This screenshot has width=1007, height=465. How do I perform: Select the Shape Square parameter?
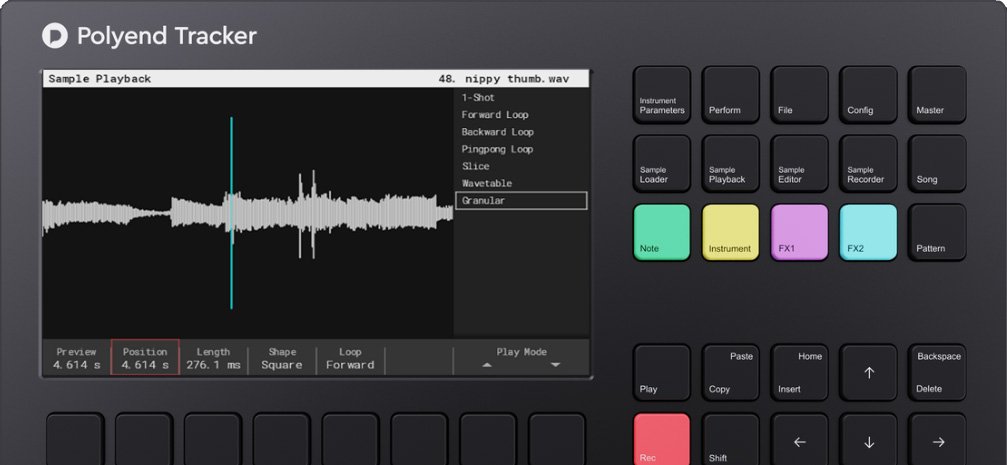[282, 358]
